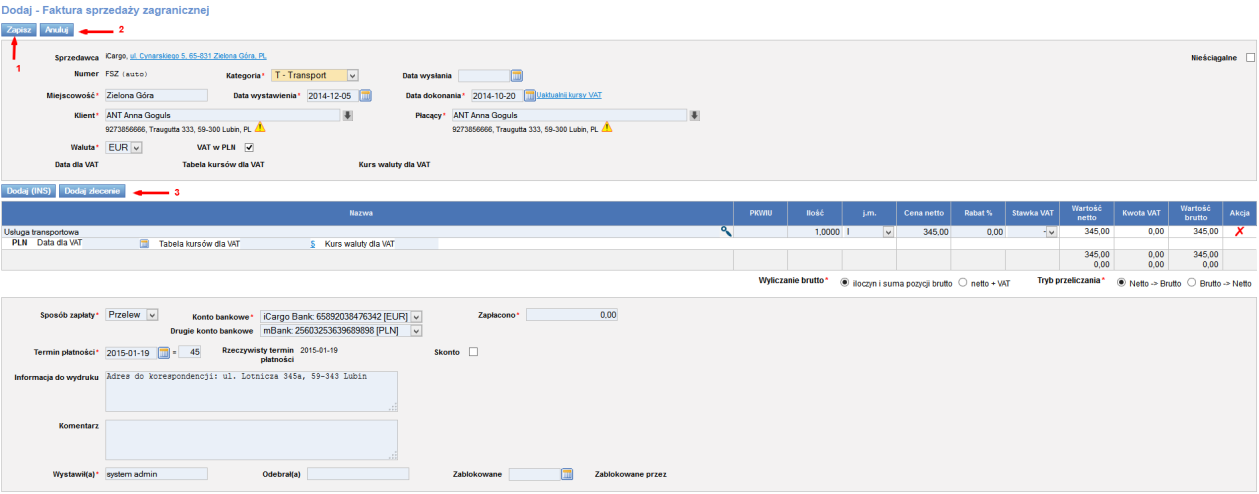Click dollar icon next to Tabela kursów dla VAT
This screenshot has height=494, width=1259.
(313, 243)
